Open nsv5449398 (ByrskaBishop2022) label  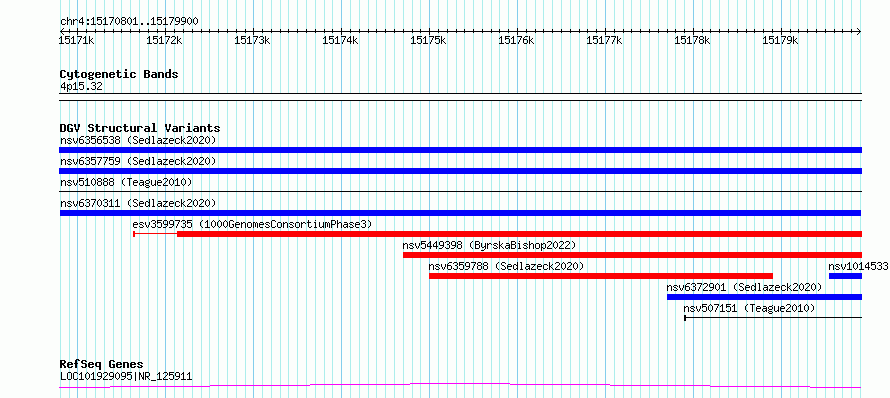489,245
